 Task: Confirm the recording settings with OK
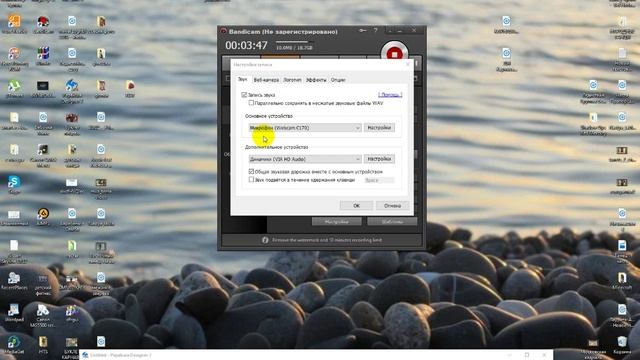tap(356, 205)
